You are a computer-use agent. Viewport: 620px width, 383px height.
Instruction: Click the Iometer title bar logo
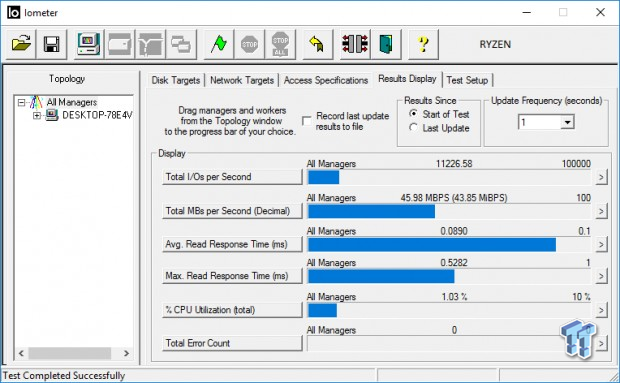(13, 13)
